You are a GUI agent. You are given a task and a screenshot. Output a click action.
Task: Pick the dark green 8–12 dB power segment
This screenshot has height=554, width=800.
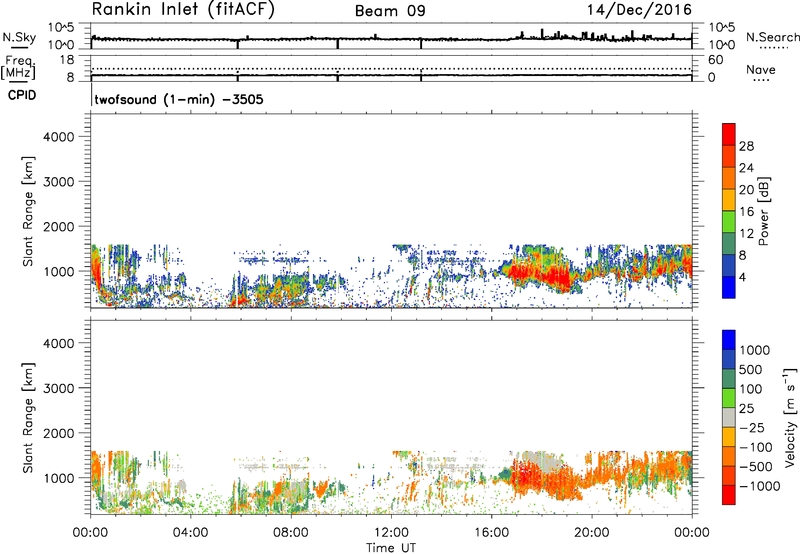pos(729,244)
